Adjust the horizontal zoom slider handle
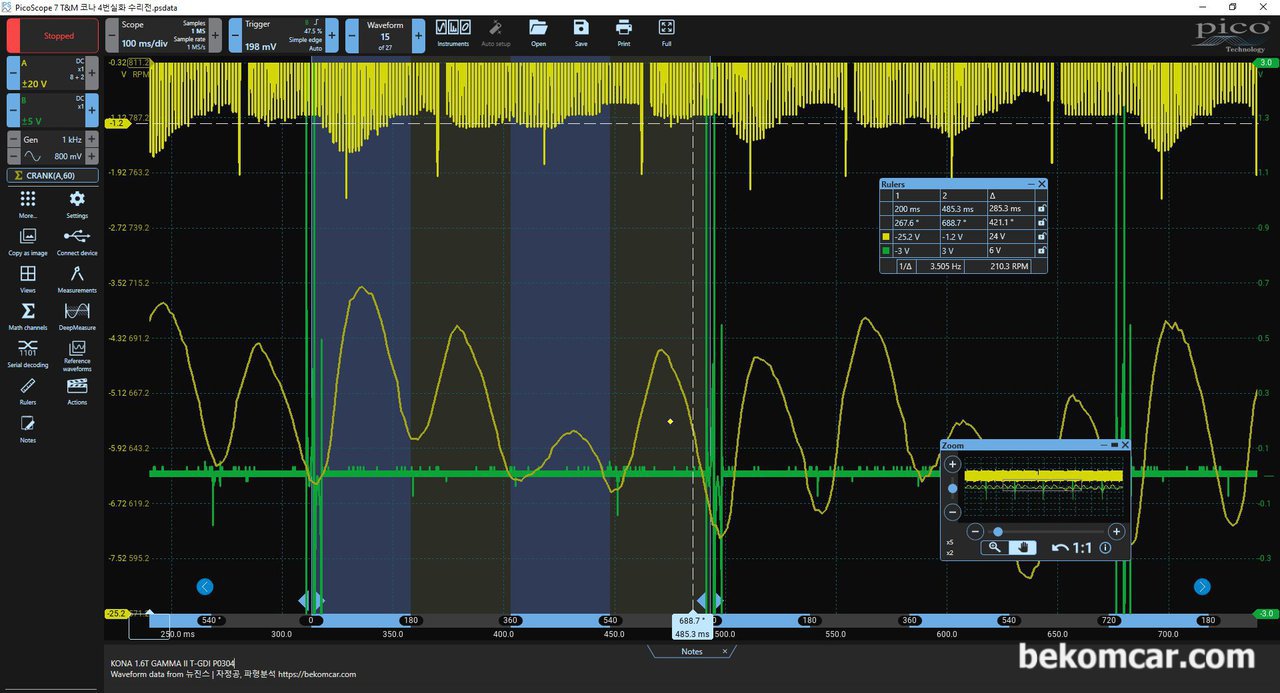This screenshot has width=1280, height=693. pos(998,532)
